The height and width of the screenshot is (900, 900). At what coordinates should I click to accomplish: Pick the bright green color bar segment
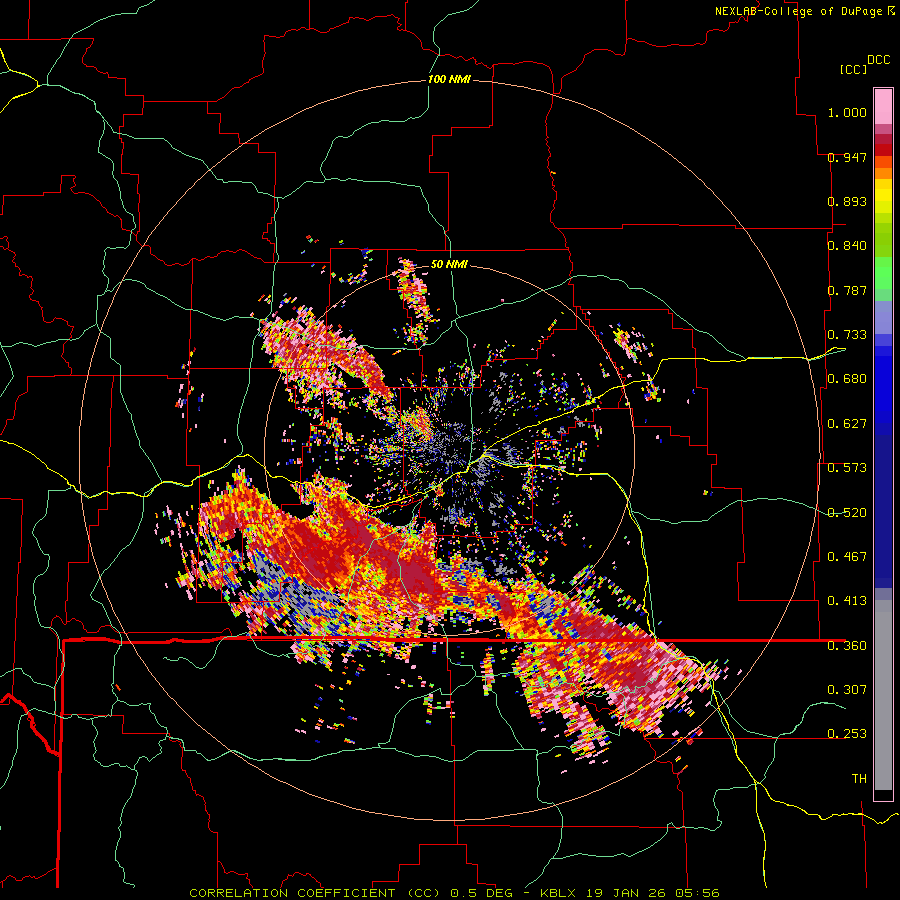[883, 273]
